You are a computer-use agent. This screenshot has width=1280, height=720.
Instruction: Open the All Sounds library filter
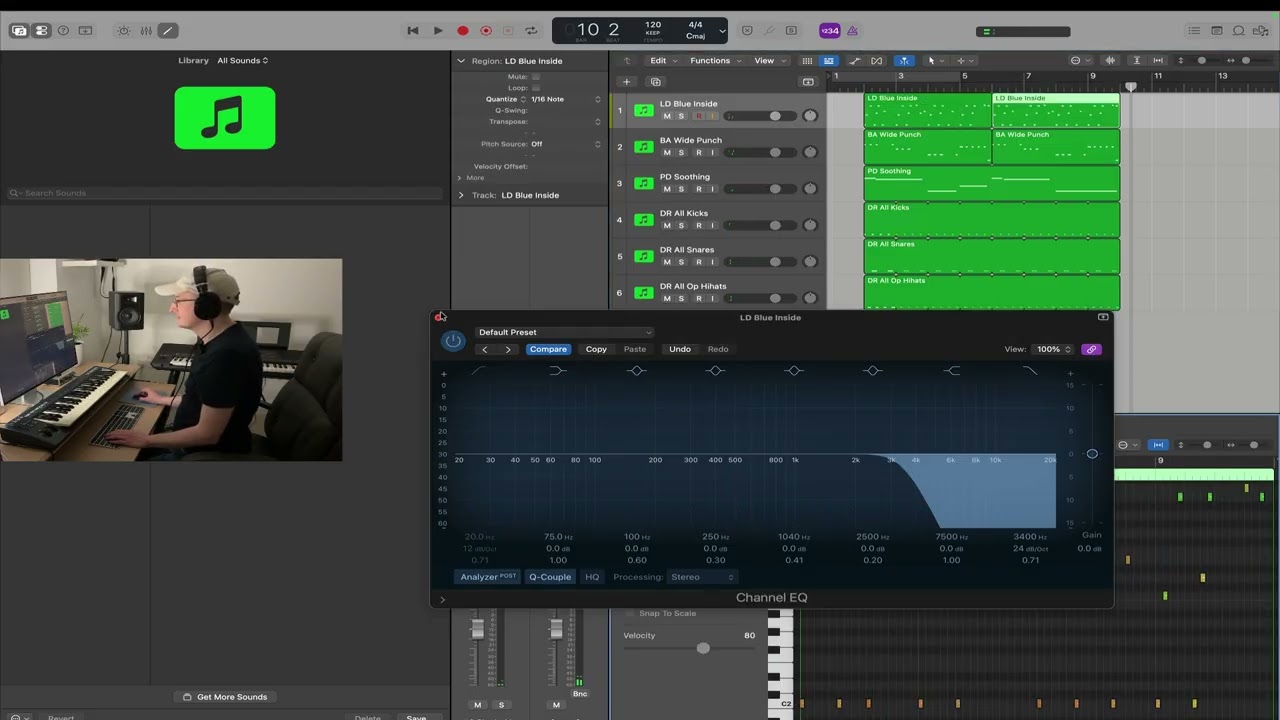click(243, 61)
